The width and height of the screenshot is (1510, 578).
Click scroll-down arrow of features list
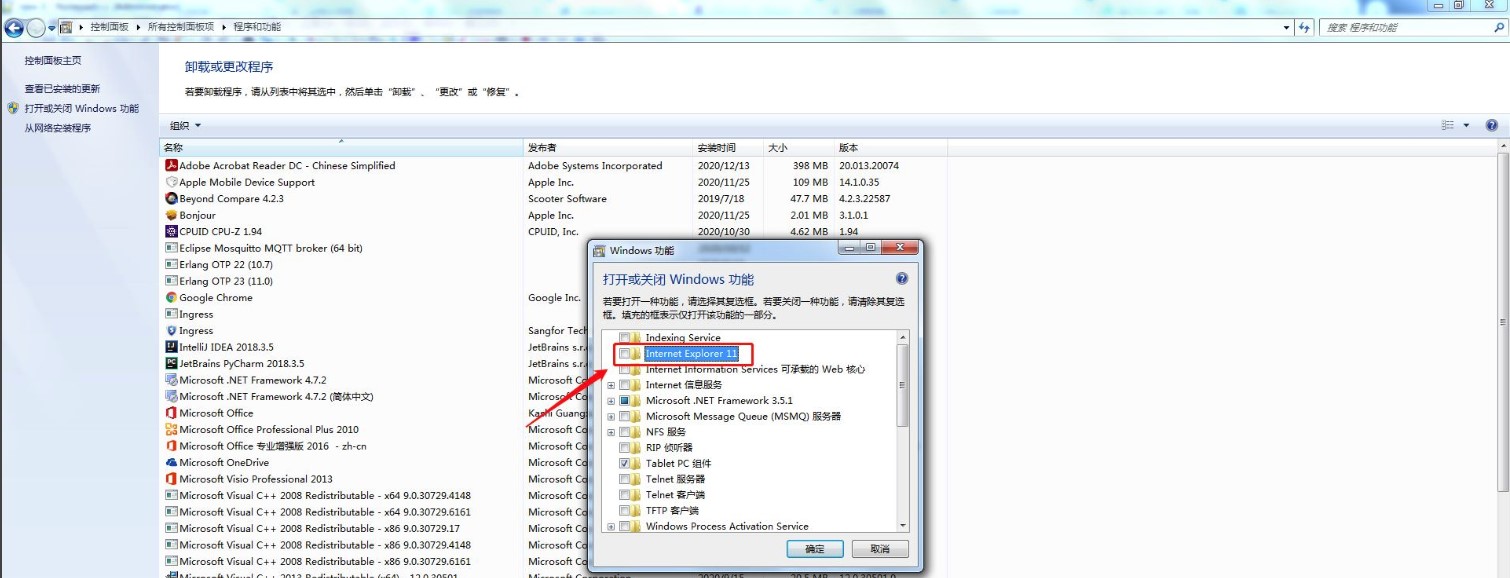click(903, 525)
